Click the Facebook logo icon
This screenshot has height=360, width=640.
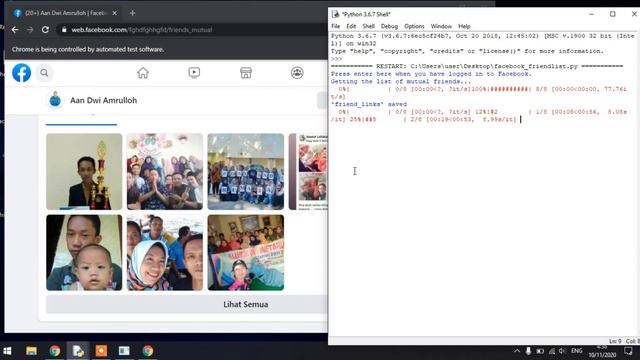pyautogui.click(x=21, y=73)
